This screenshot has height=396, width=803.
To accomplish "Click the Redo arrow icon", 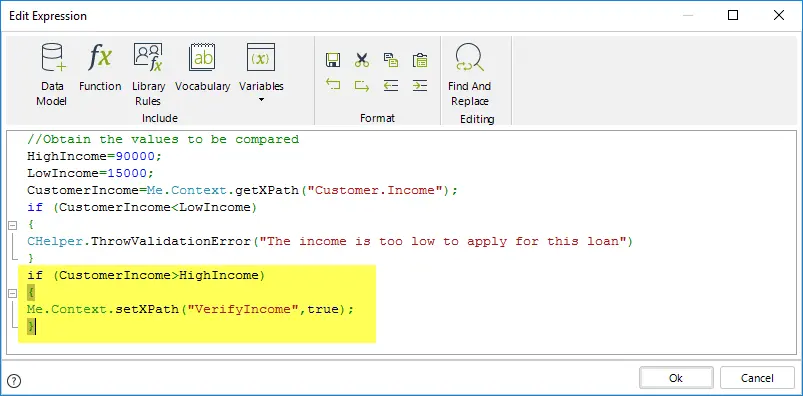I will click(x=362, y=85).
